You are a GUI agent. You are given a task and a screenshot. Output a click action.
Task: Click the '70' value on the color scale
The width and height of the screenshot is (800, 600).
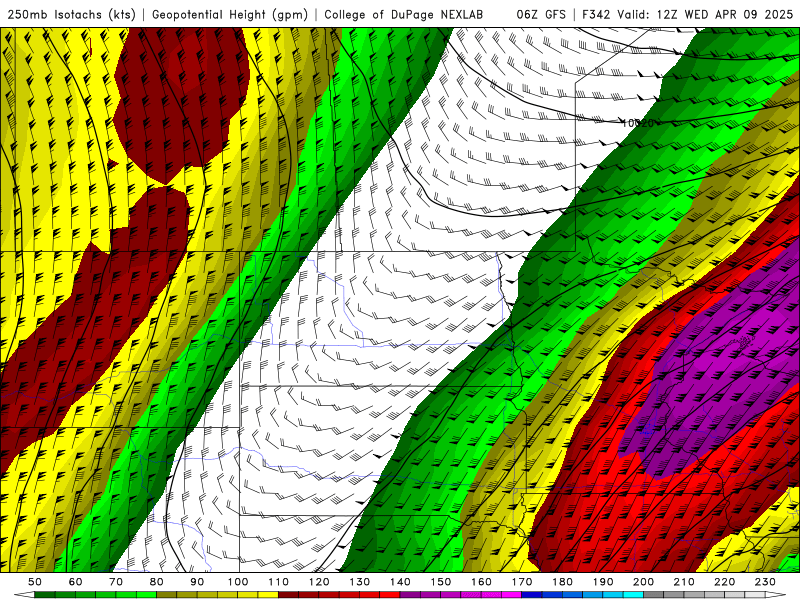point(116,582)
